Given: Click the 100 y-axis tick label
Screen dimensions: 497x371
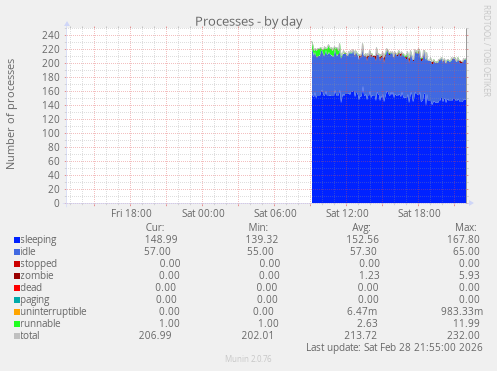Looking at the screenshot, I should (51, 133).
